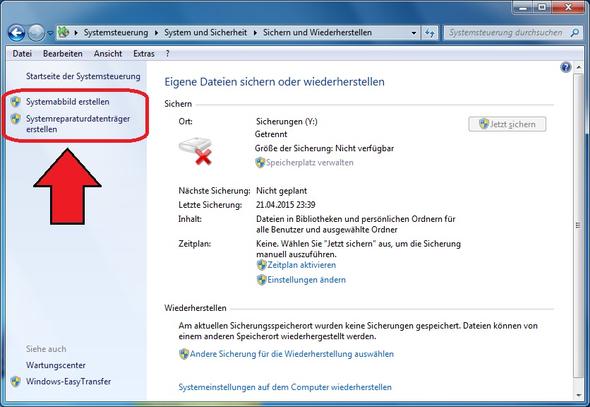Click the scrollbar down arrow
Screen dimensions: 590x407
tap(578, 395)
